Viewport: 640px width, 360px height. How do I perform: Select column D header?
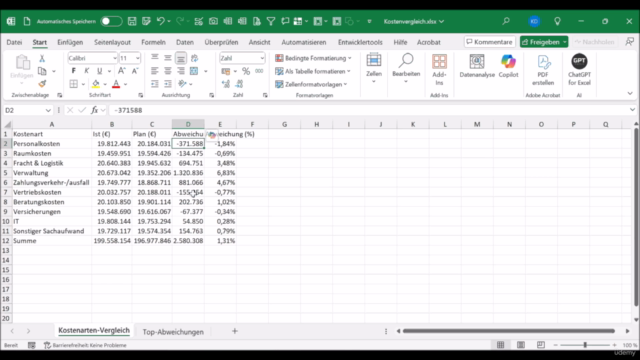coord(188,124)
